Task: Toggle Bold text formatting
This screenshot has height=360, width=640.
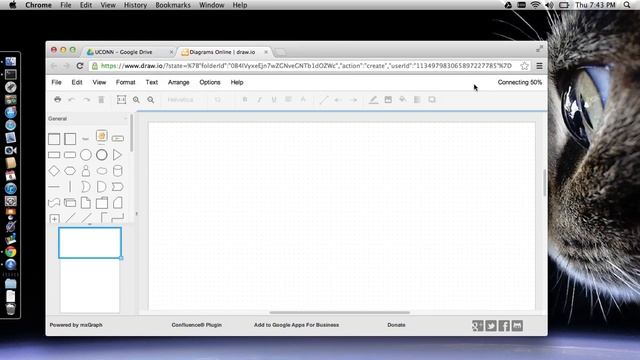Action: tap(245, 100)
